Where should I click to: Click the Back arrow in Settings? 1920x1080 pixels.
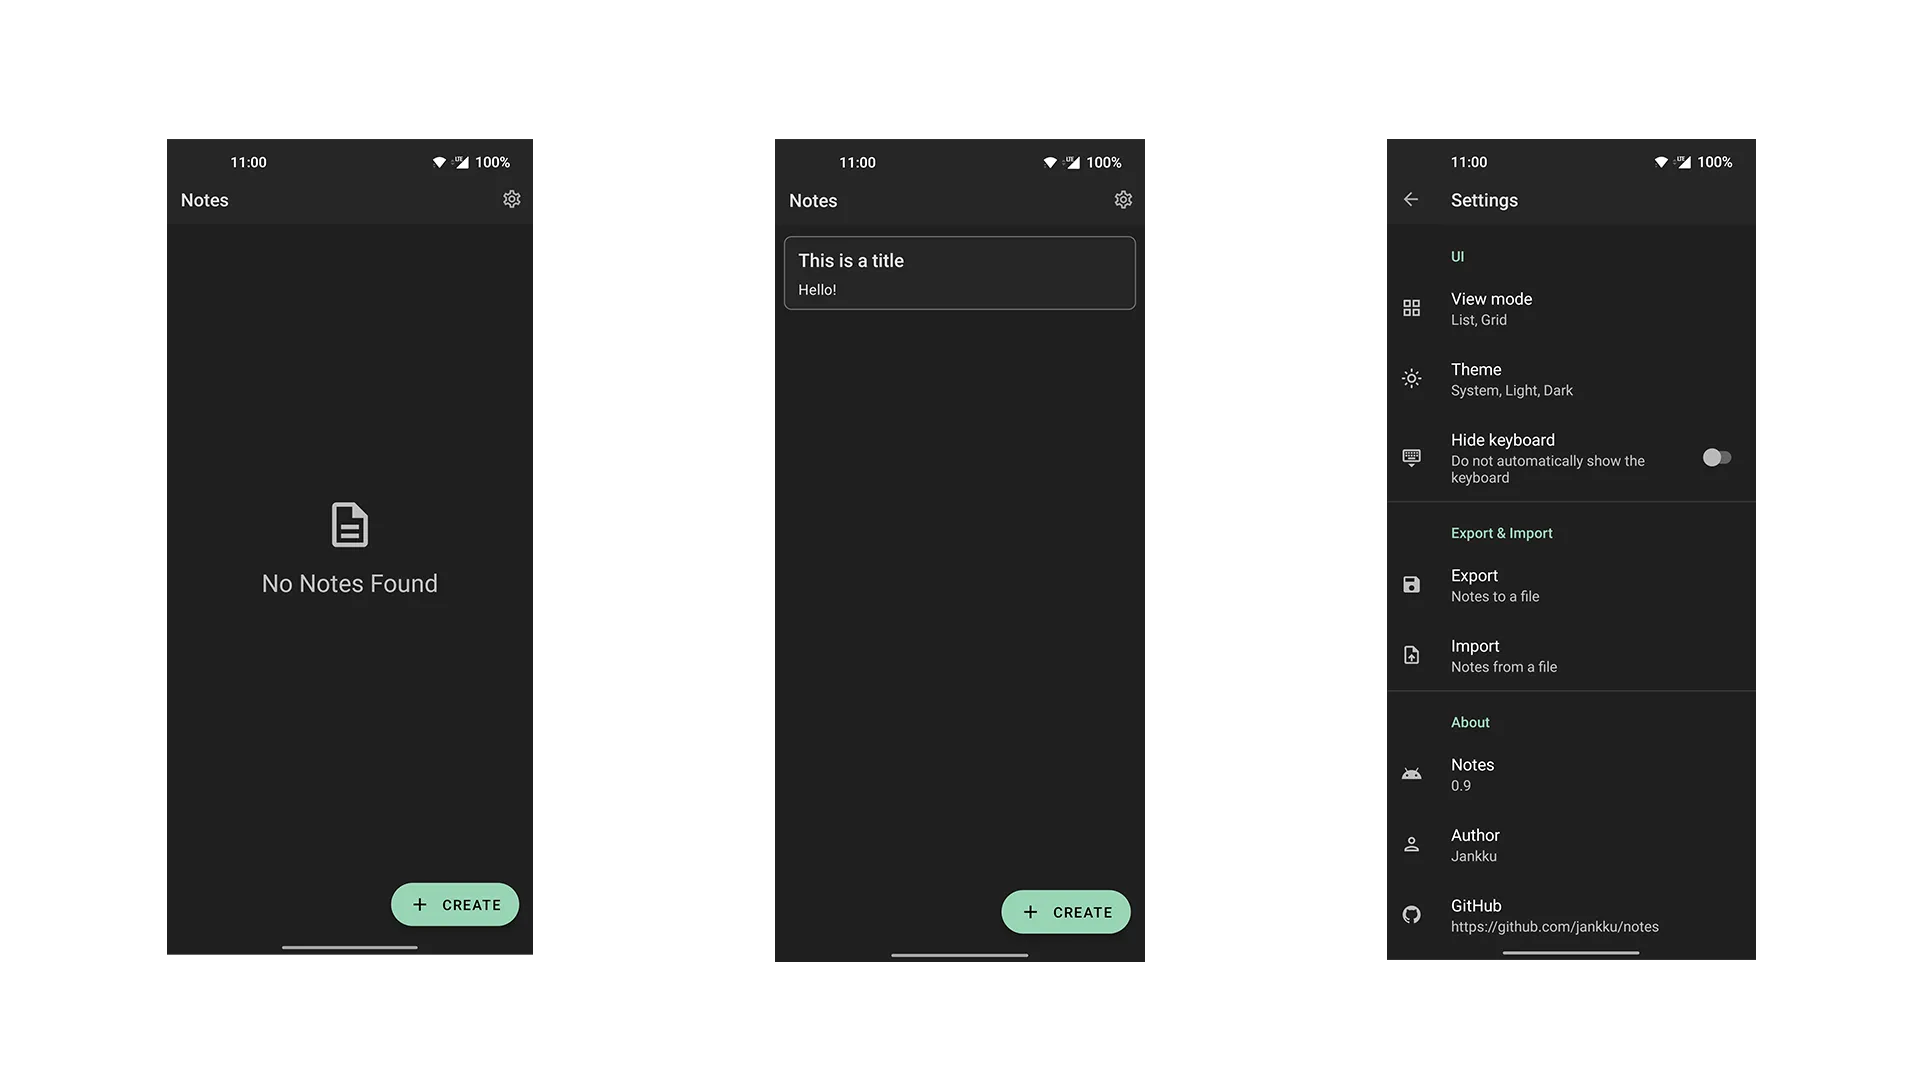tap(1411, 199)
